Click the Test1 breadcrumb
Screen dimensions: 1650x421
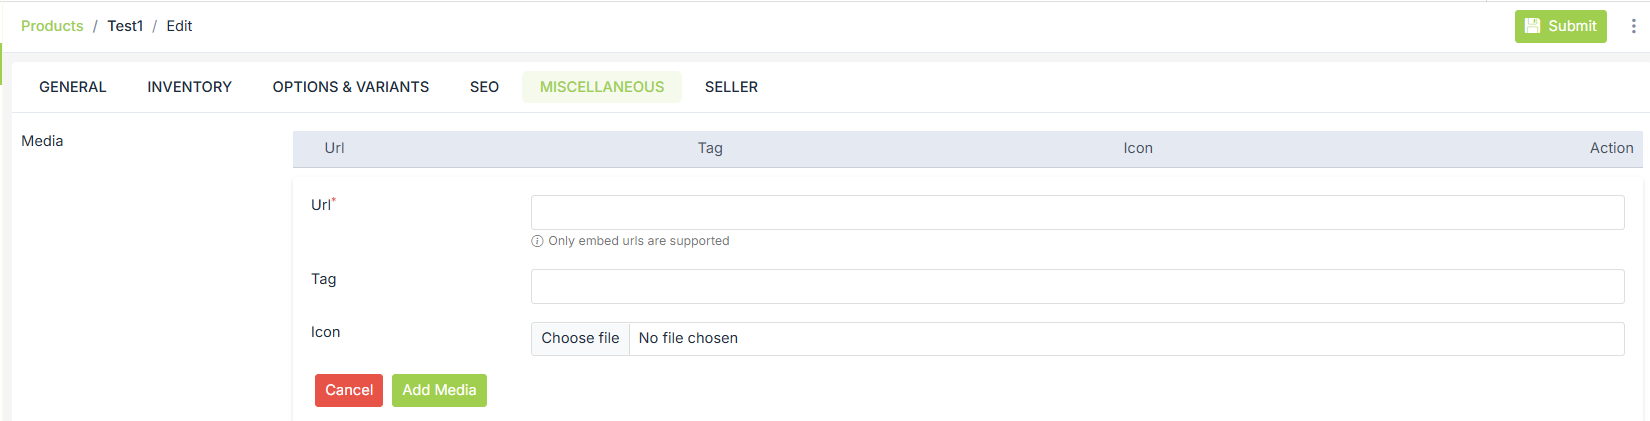click(125, 26)
